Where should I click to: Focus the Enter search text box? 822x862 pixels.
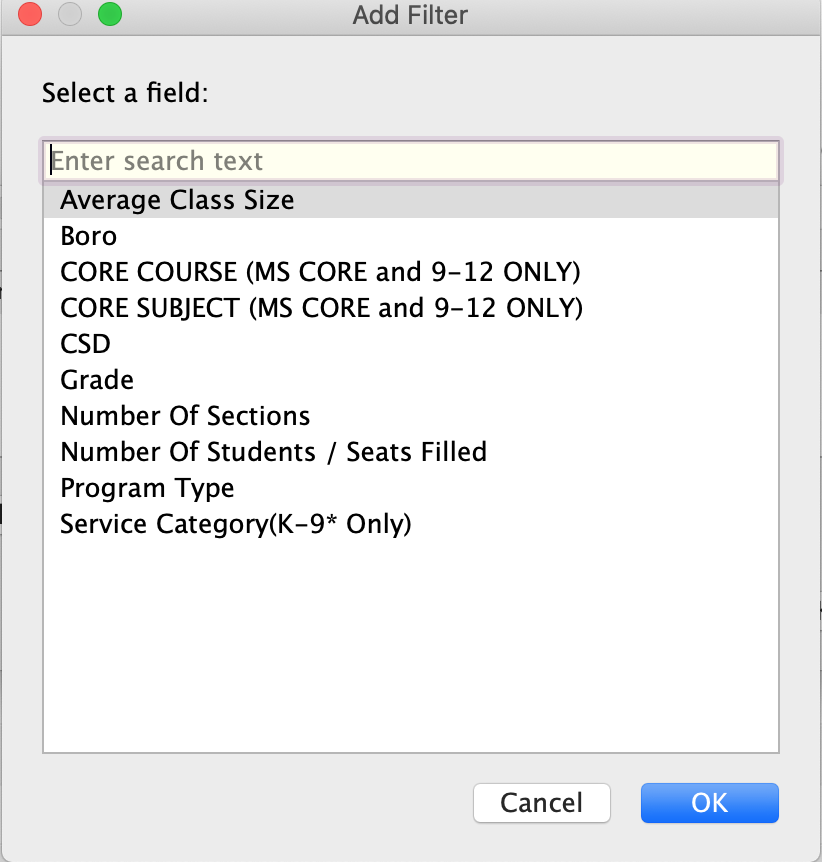pyautogui.click(x=410, y=161)
